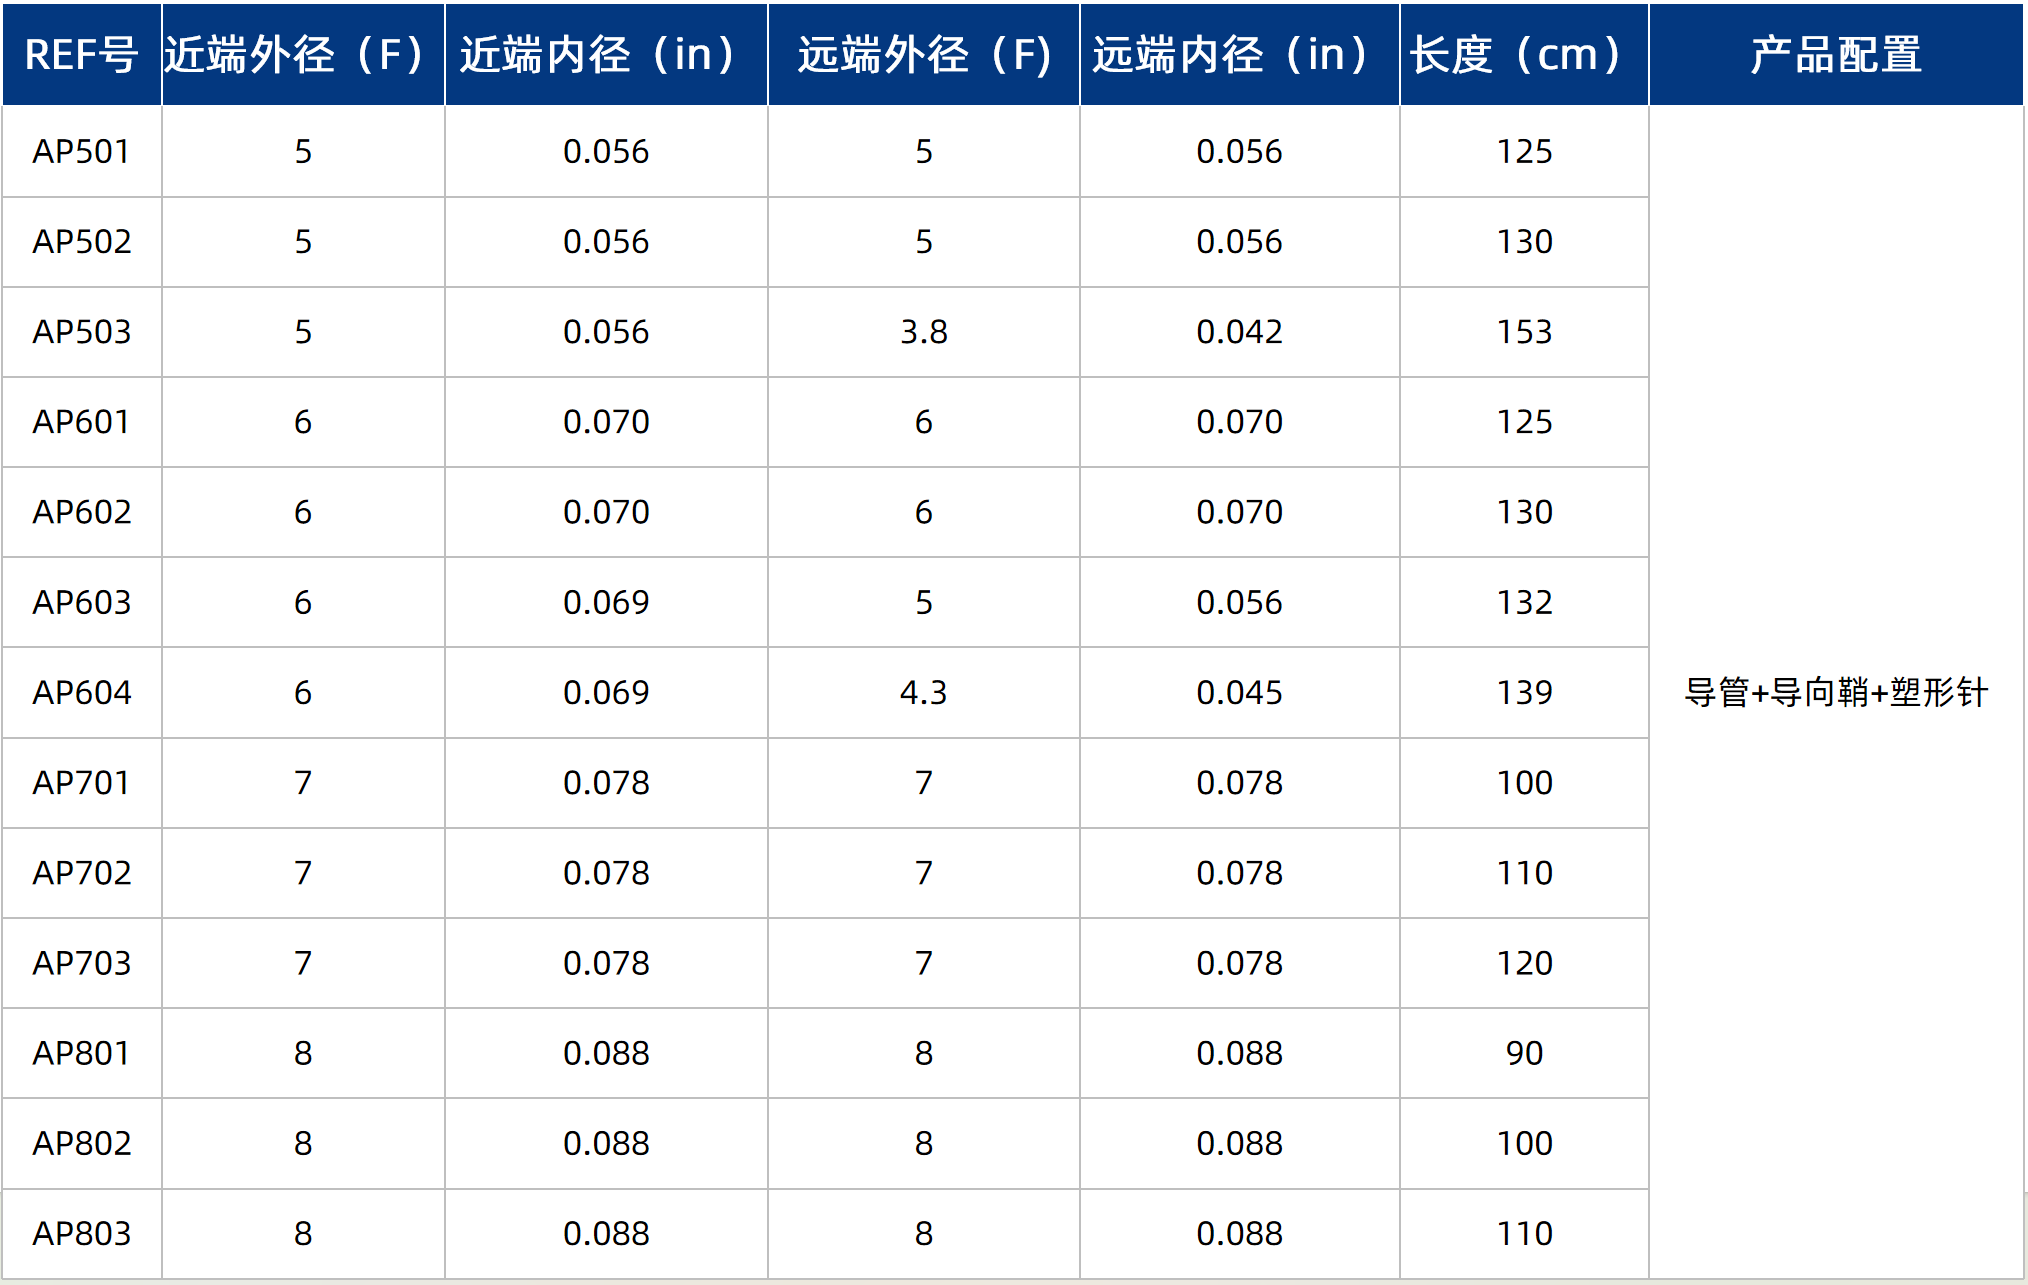Click the 远端内径 (in) header
The height and width of the screenshot is (1285, 2028).
coord(1240,54)
